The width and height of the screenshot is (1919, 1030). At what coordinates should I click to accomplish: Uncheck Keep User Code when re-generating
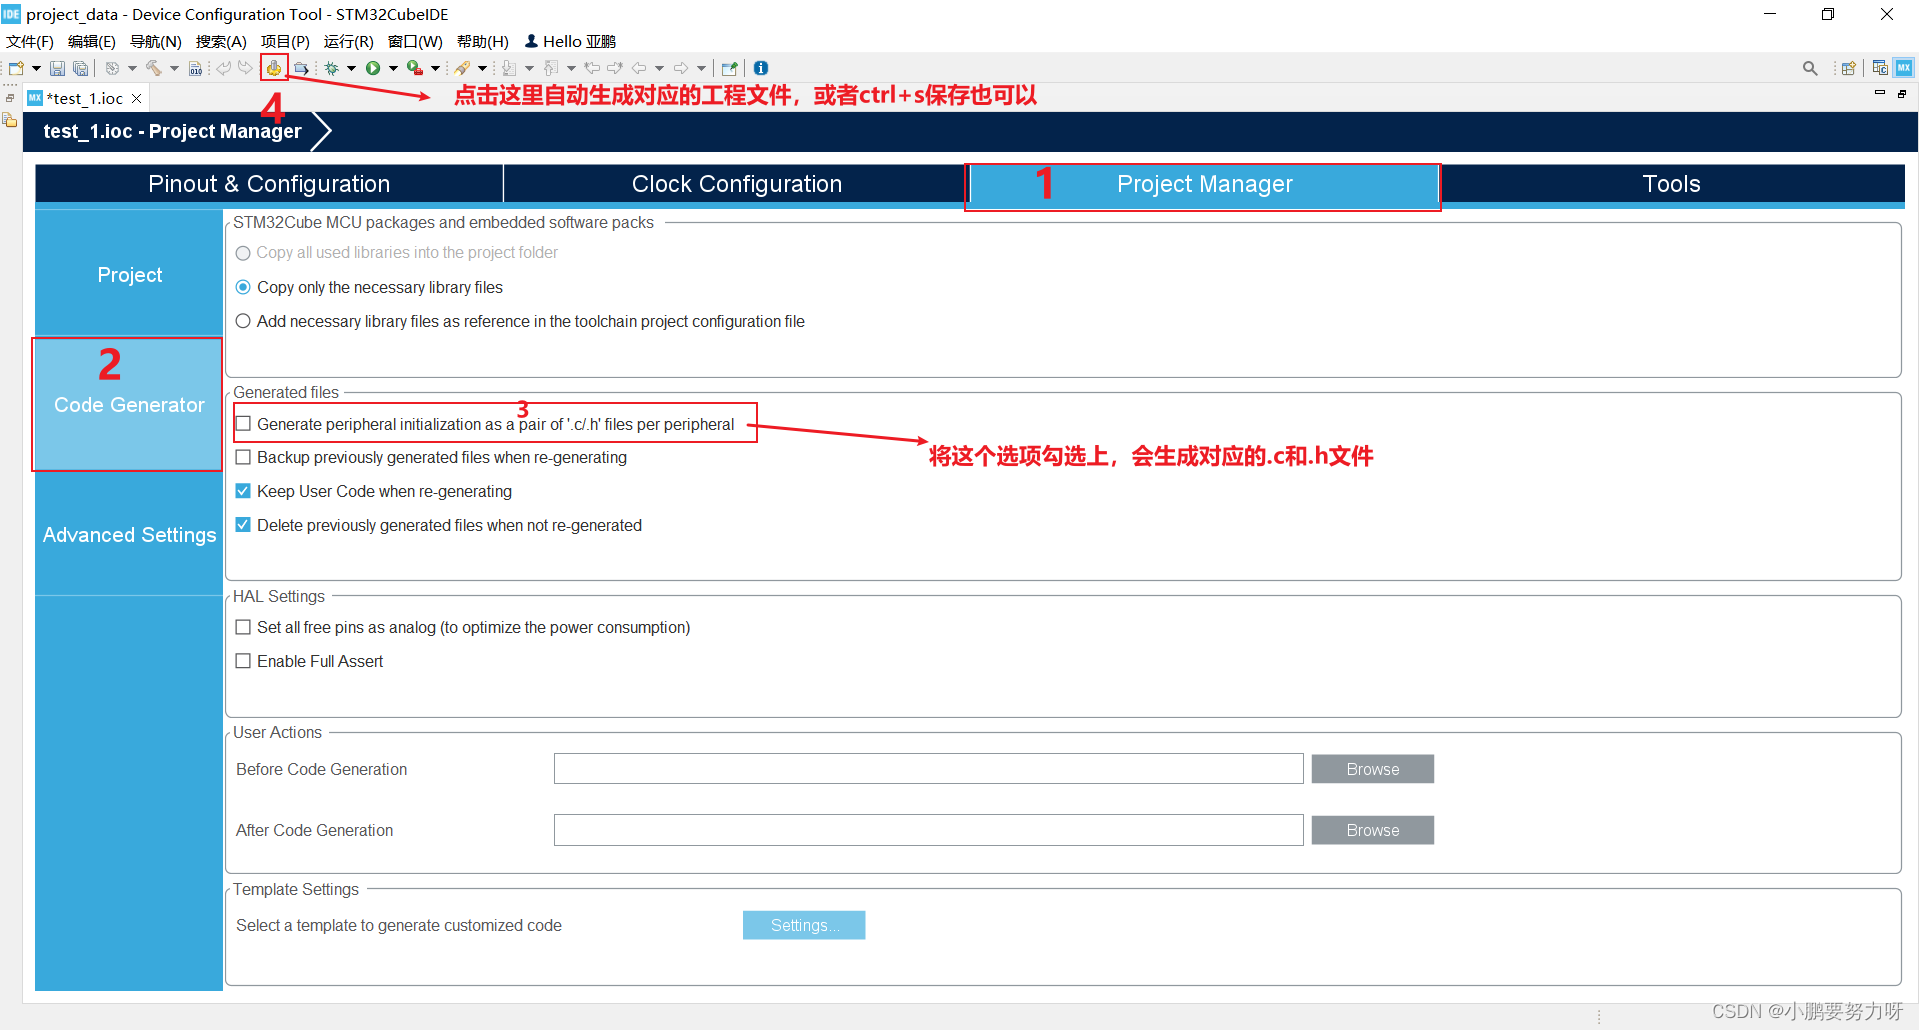(x=243, y=491)
